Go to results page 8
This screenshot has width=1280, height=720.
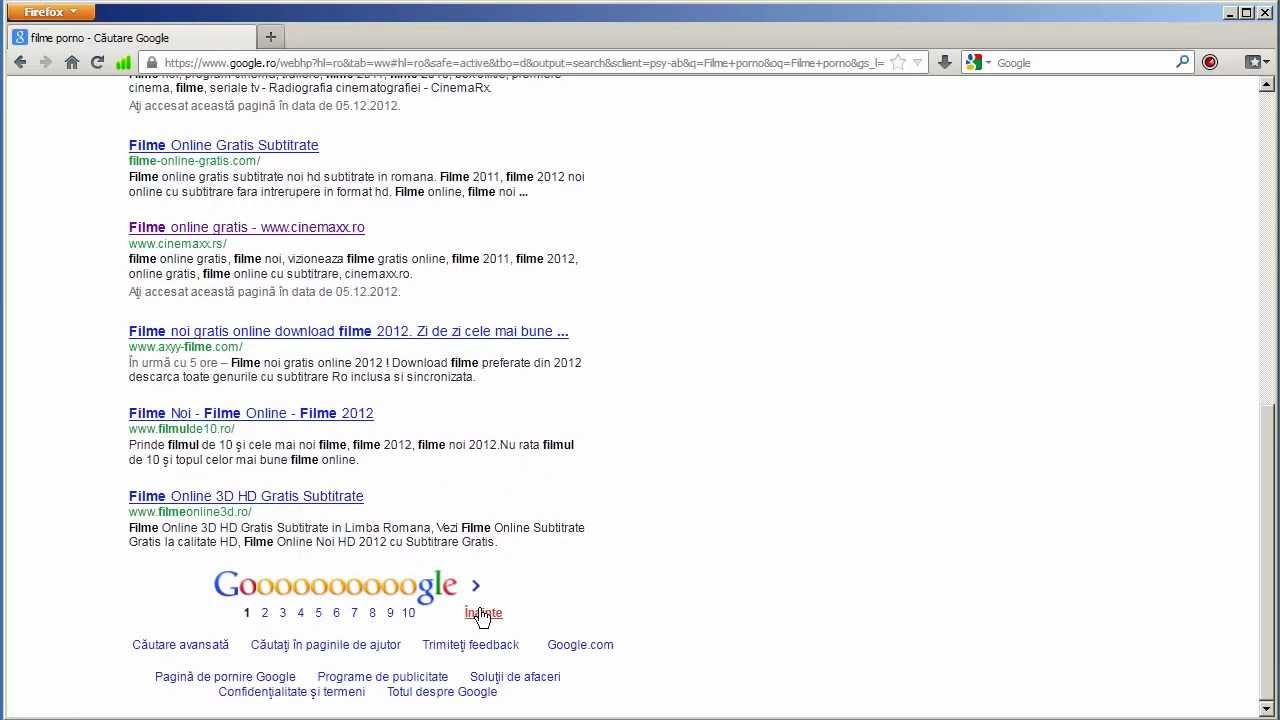click(372, 613)
